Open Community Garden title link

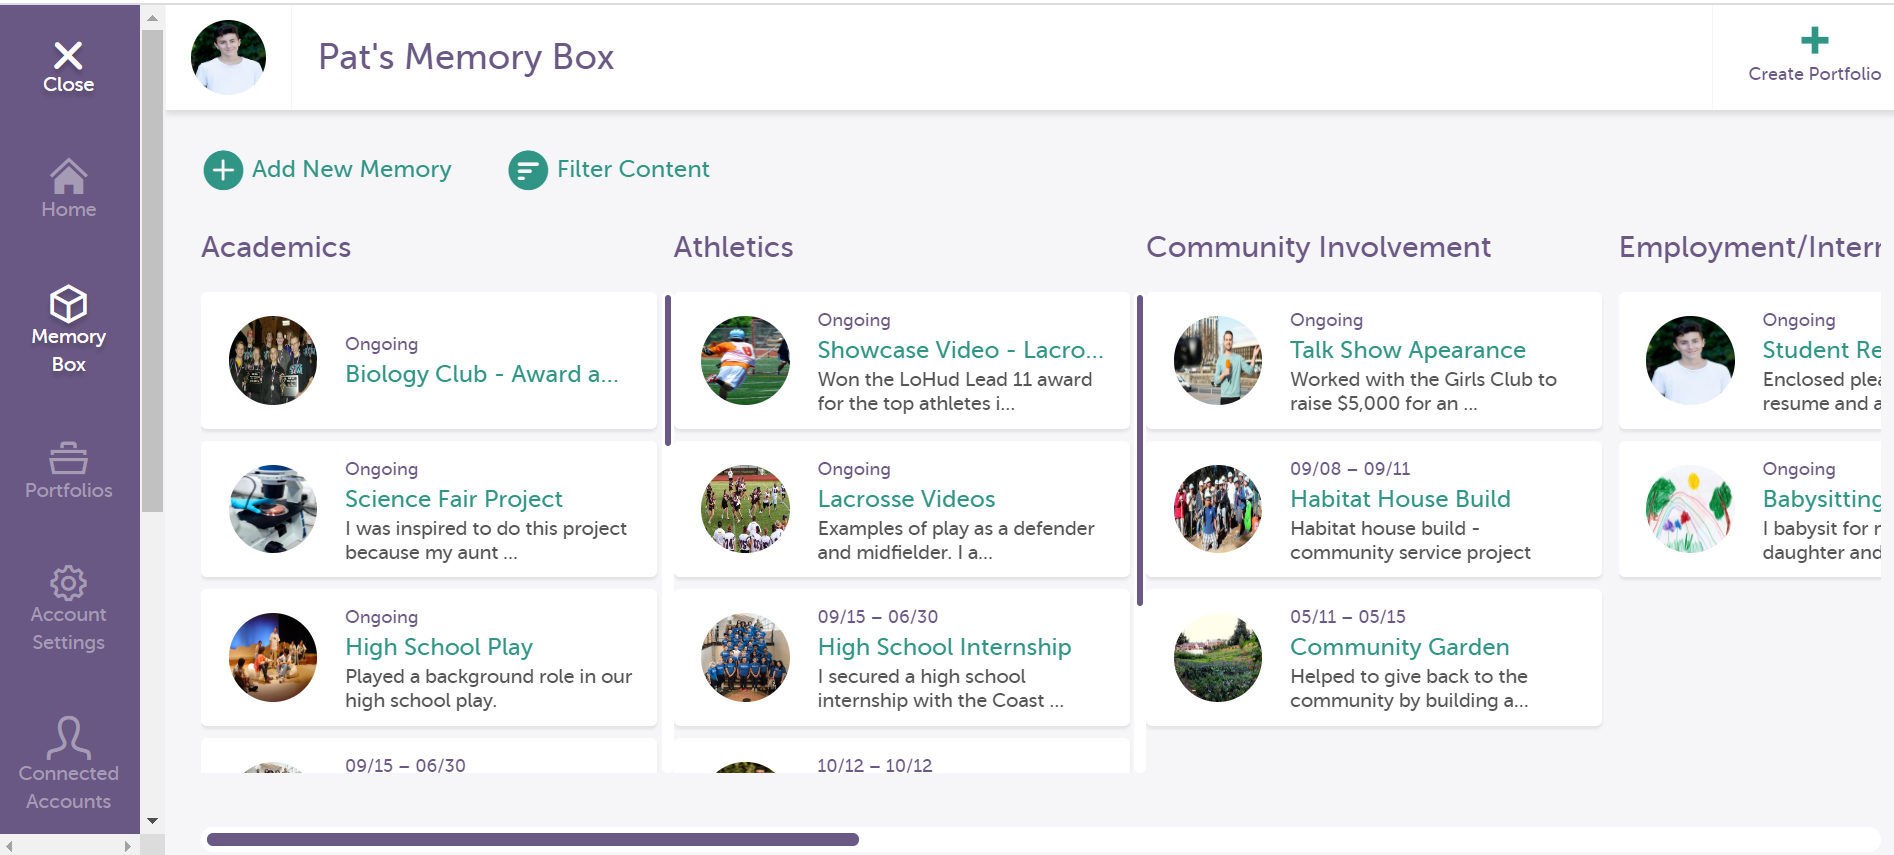1399,647
